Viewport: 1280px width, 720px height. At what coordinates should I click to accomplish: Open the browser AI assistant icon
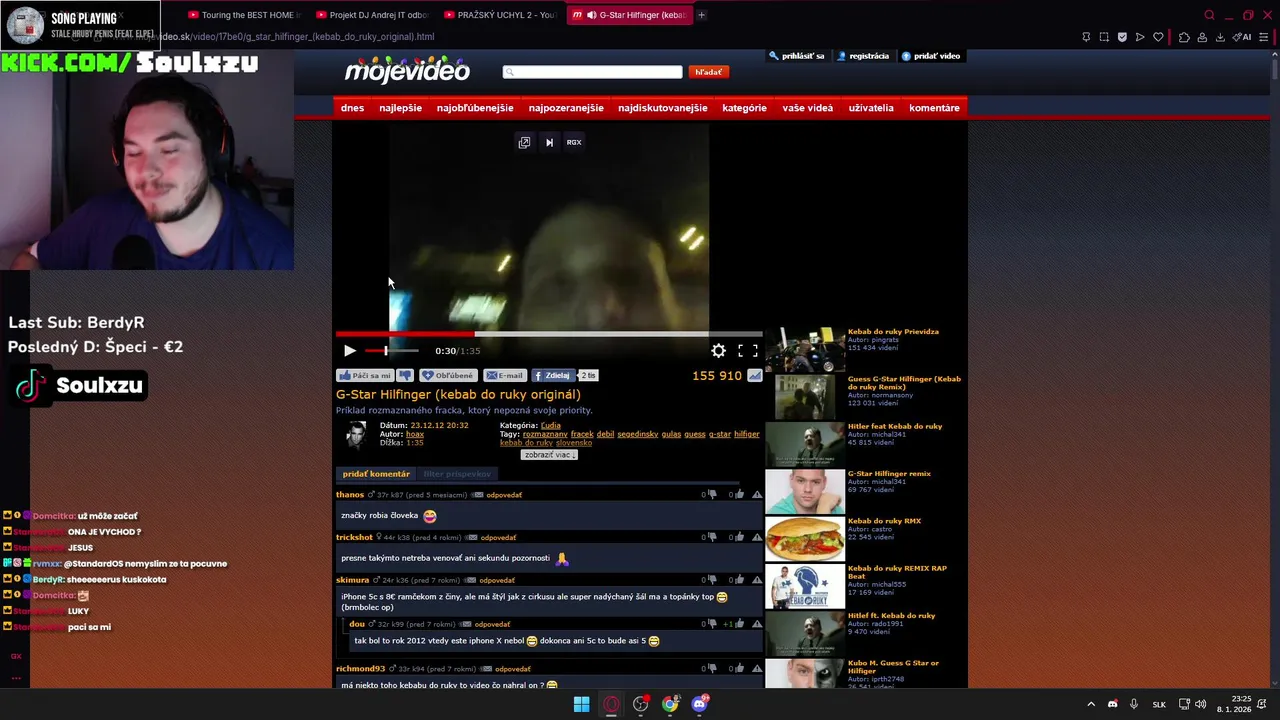pyautogui.click(x=1242, y=37)
